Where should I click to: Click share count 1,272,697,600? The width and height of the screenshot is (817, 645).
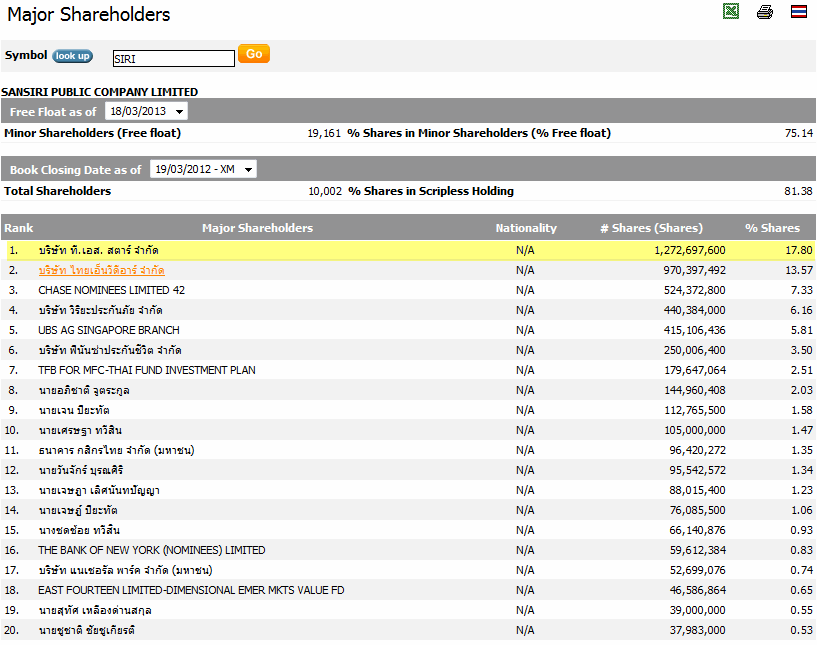pos(690,250)
